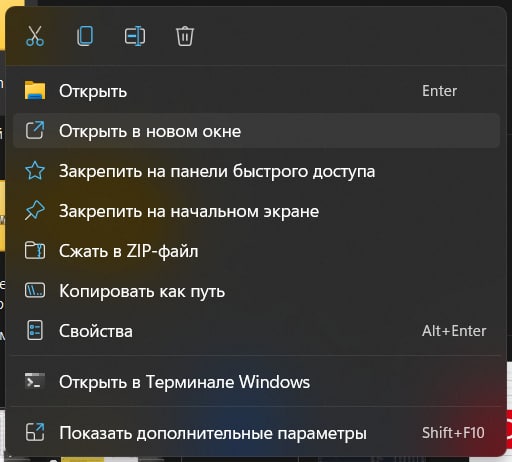The height and width of the screenshot is (462, 512).
Task: Choose Показать дополнительные параметры
Action: (256, 433)
